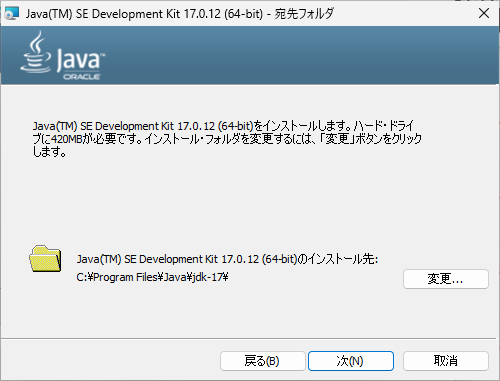
Task: Click the Java Oracle logo
Action: 62,55
